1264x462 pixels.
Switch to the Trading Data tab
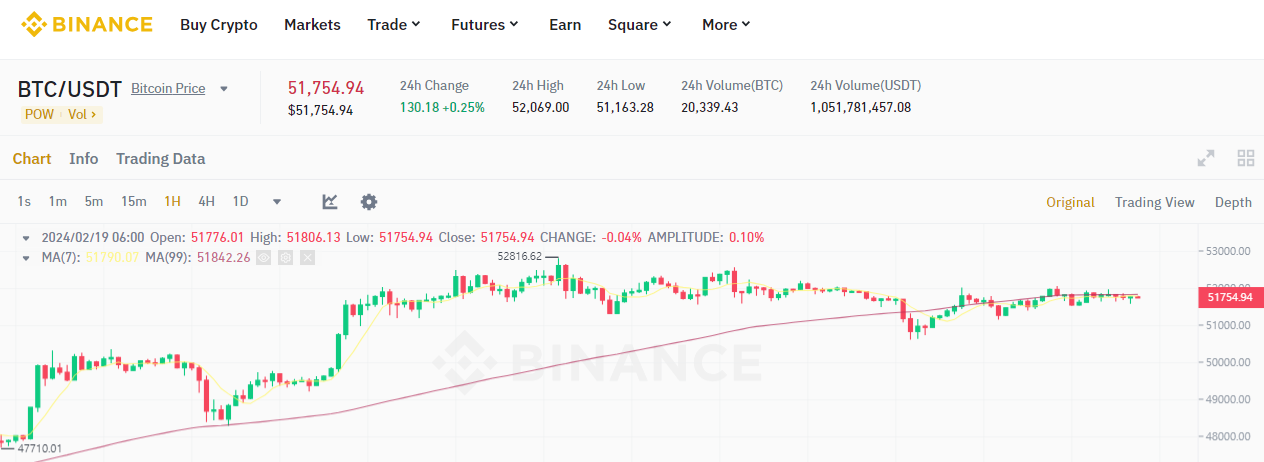coord(160,158)
